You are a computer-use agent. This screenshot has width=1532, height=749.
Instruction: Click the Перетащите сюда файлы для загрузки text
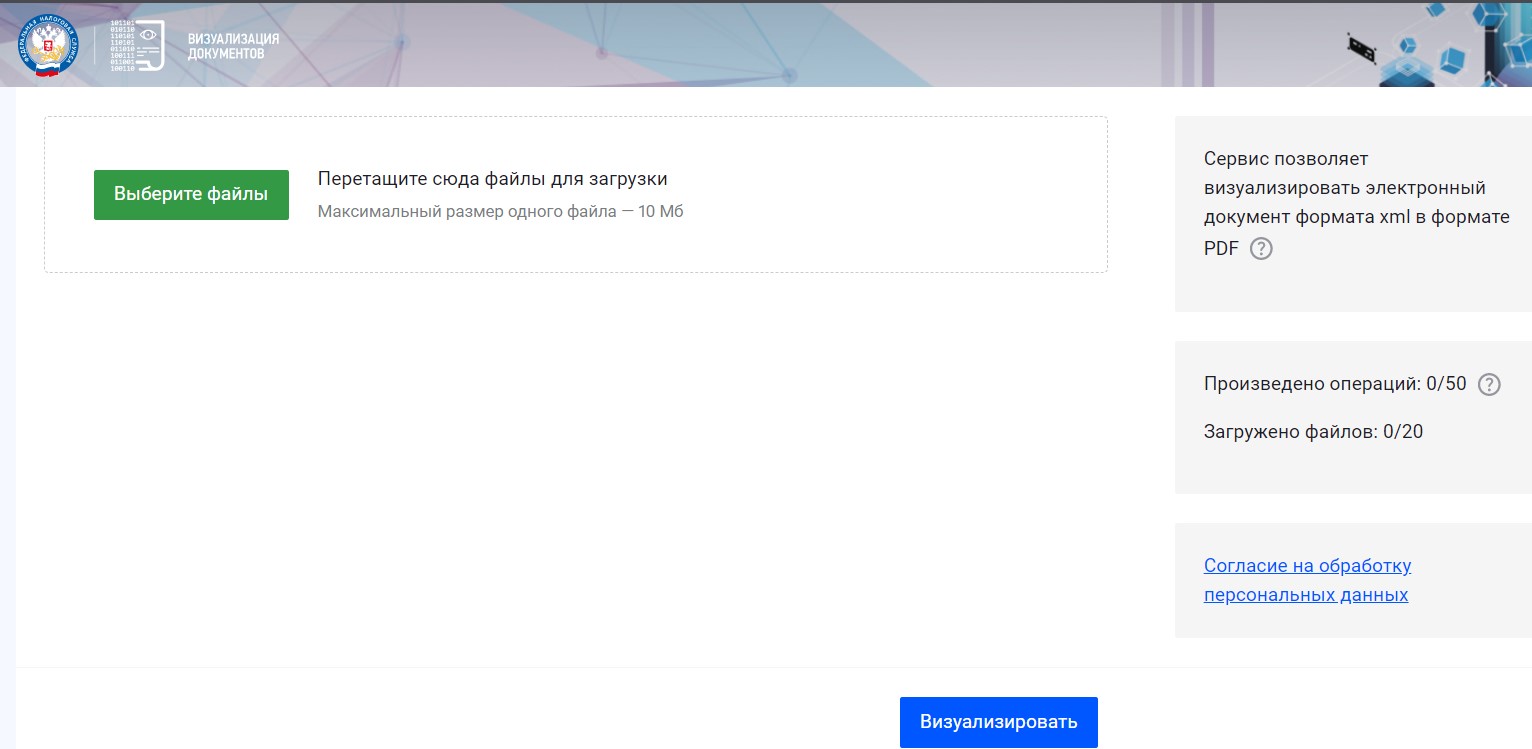492,179
